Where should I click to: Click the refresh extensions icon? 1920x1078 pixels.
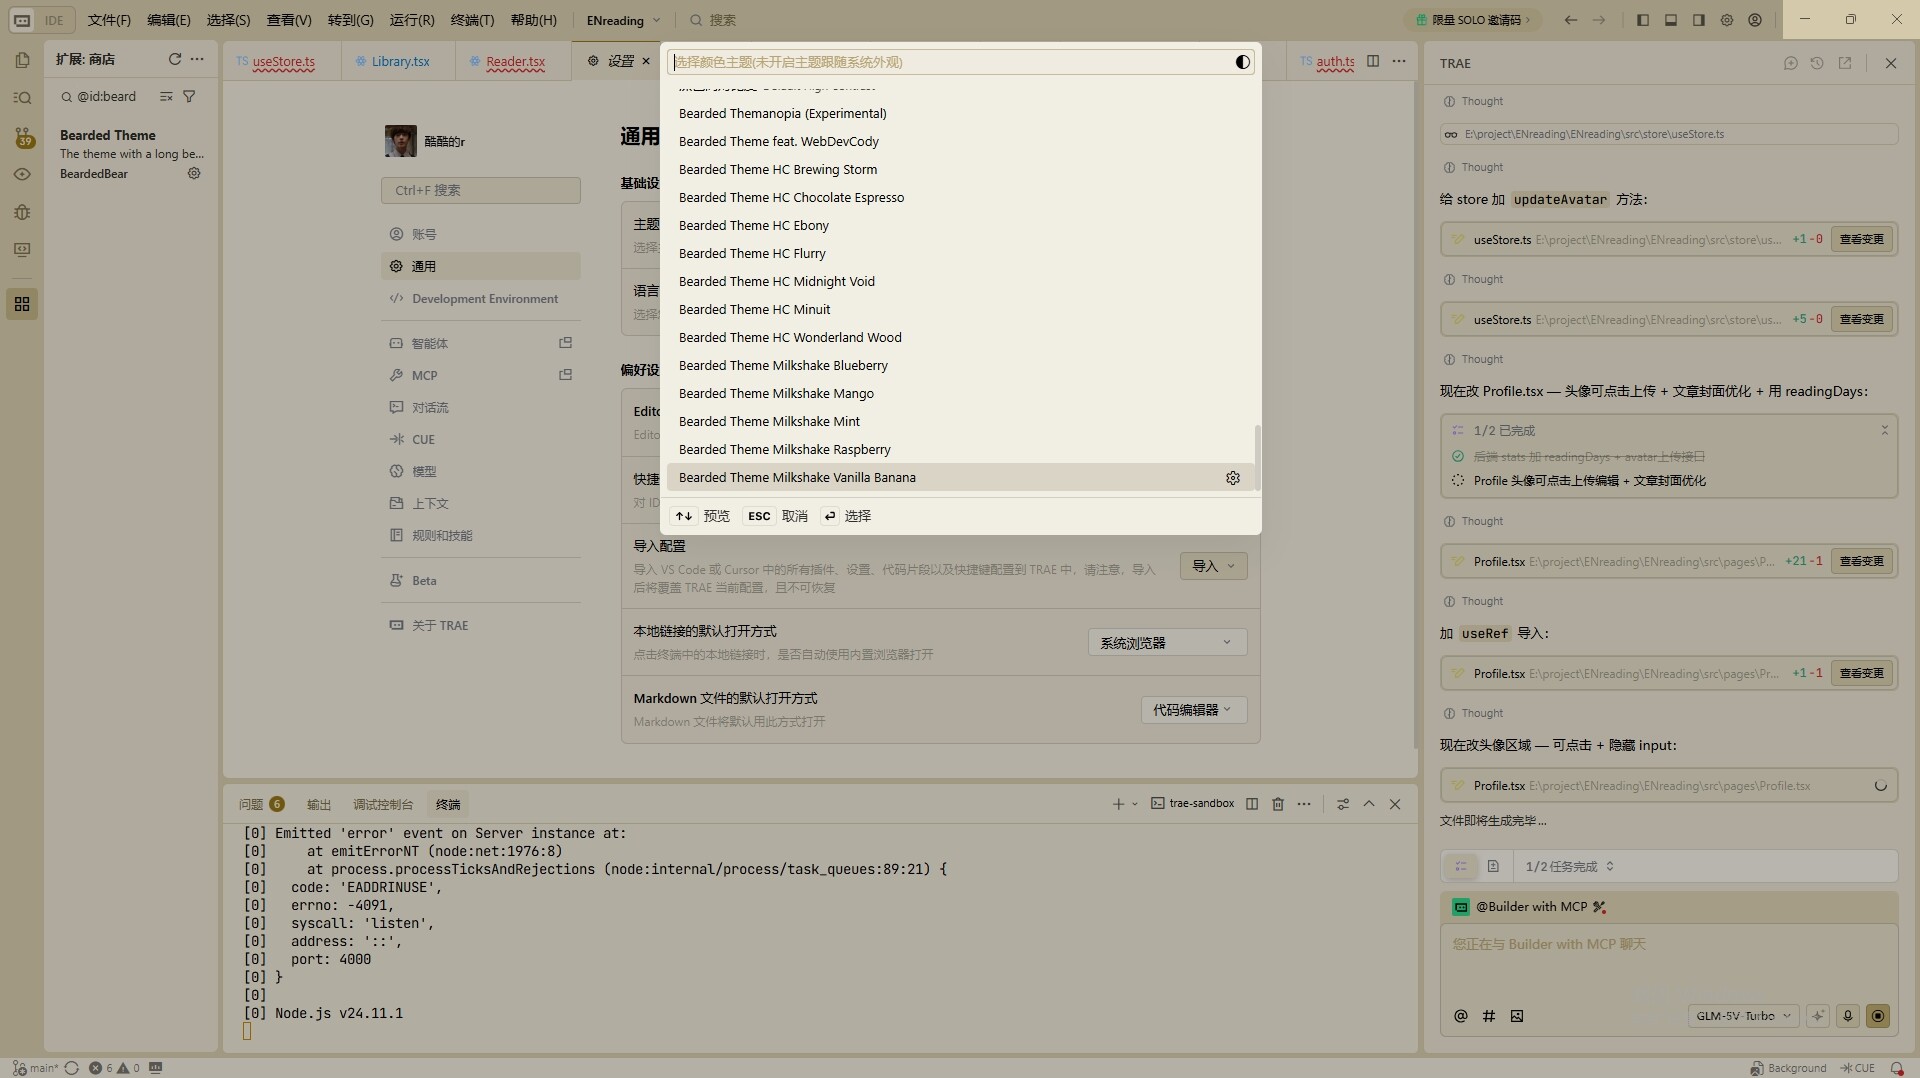(175, 59)
